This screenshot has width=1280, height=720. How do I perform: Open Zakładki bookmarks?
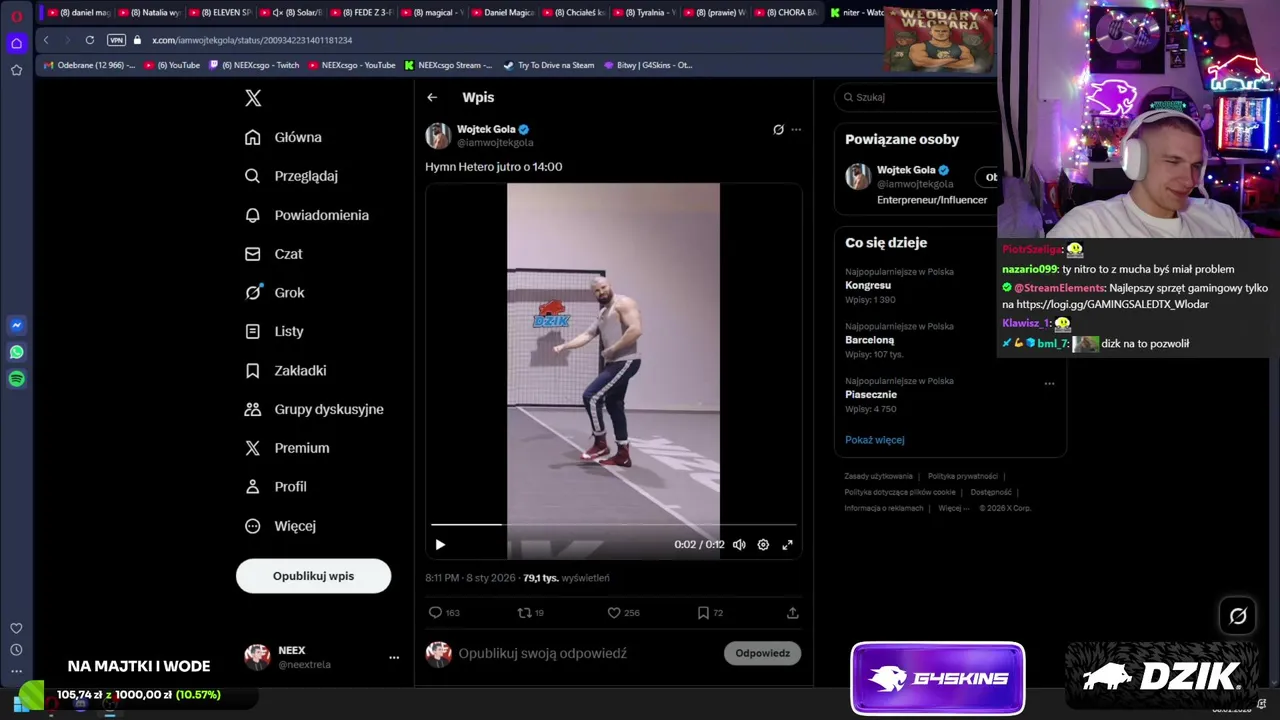point(286,370)
